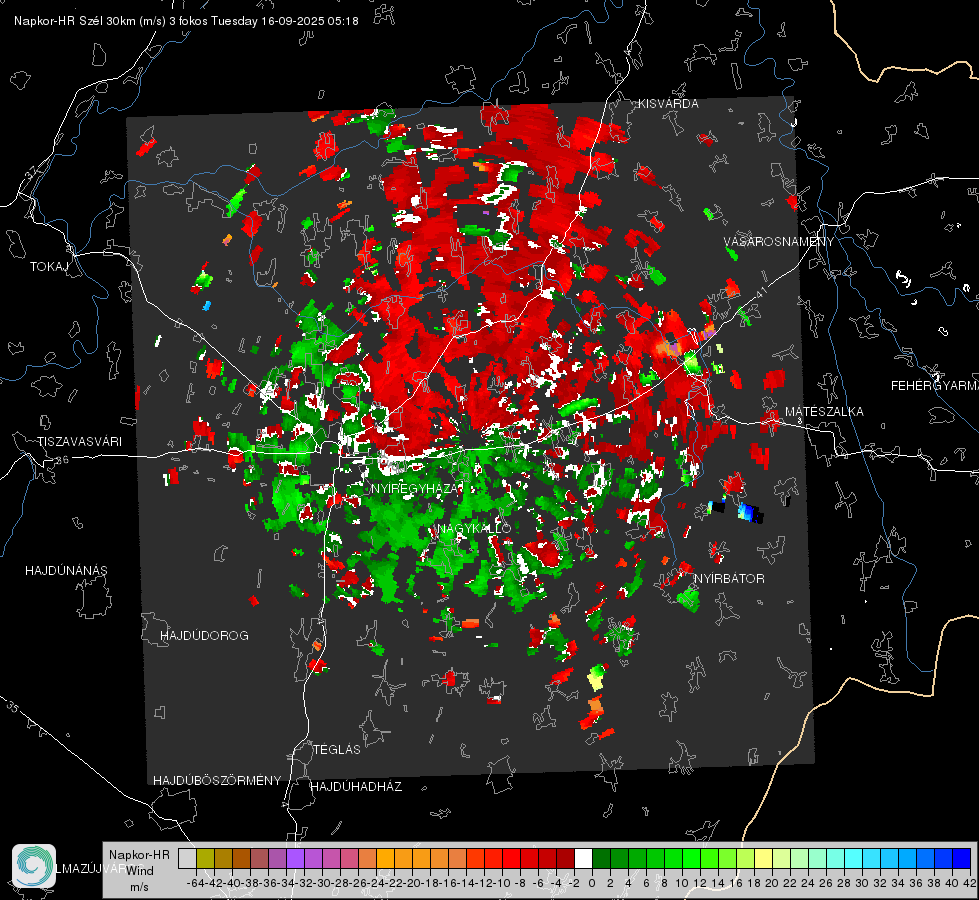Click road number 41 near Vásárosnamény
Image resolution: width=979 pixels, height=900 pixels.
point(760,291)
